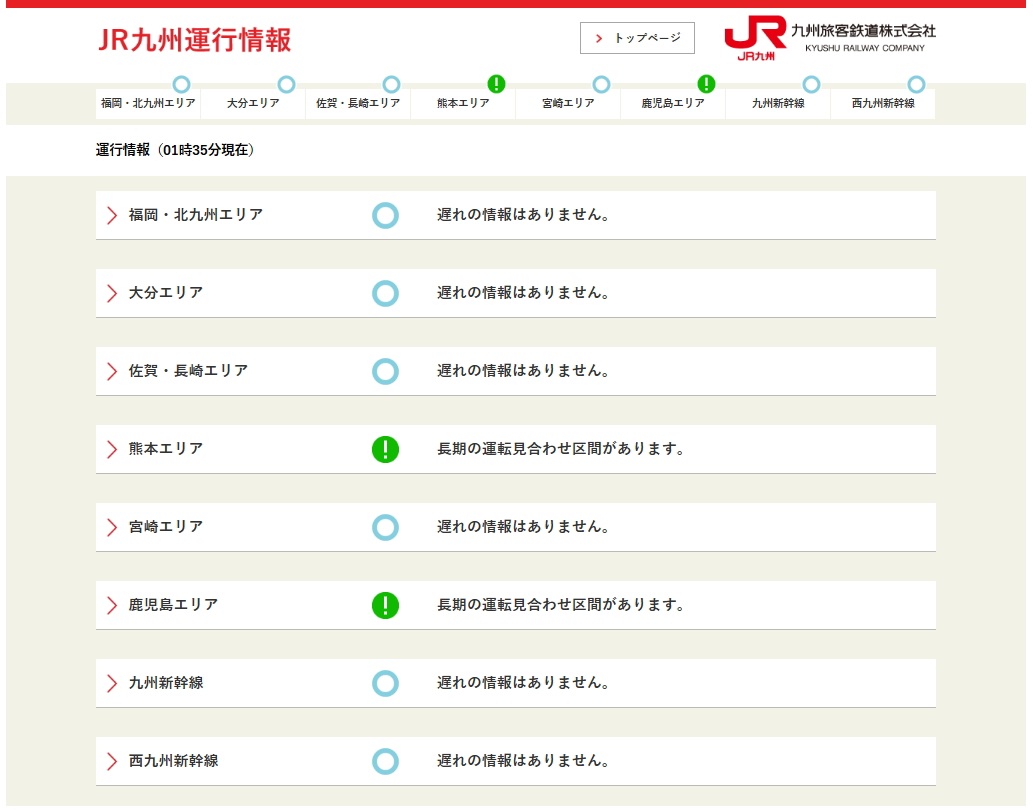Click the status circle above 福岡・北九州エリア tab
Image resolution: width=1033 pixels, height=811 pixels.
click(181, 84)
